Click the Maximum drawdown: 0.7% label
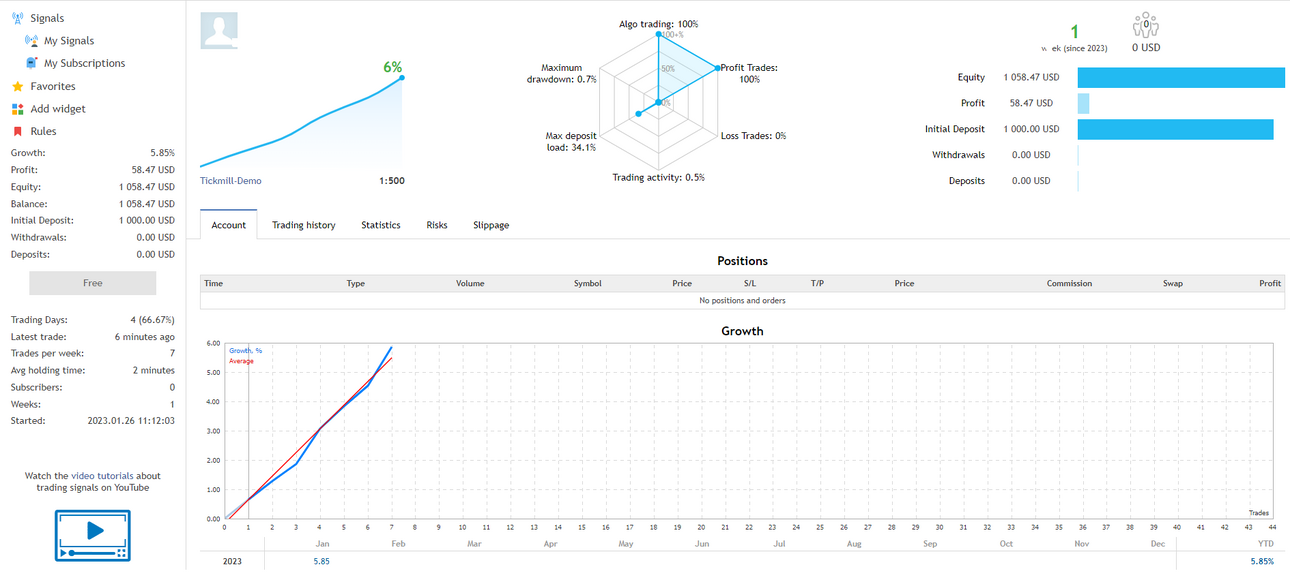 click(x=562, y=74)
